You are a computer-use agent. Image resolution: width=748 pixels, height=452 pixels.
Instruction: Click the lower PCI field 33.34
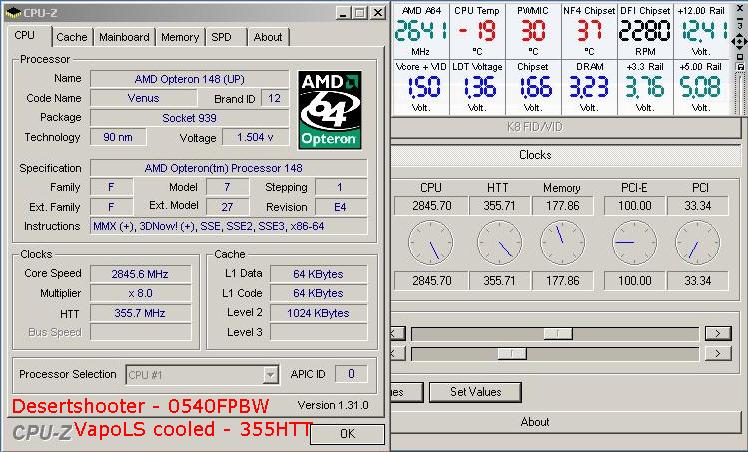(x=697, y=281)
